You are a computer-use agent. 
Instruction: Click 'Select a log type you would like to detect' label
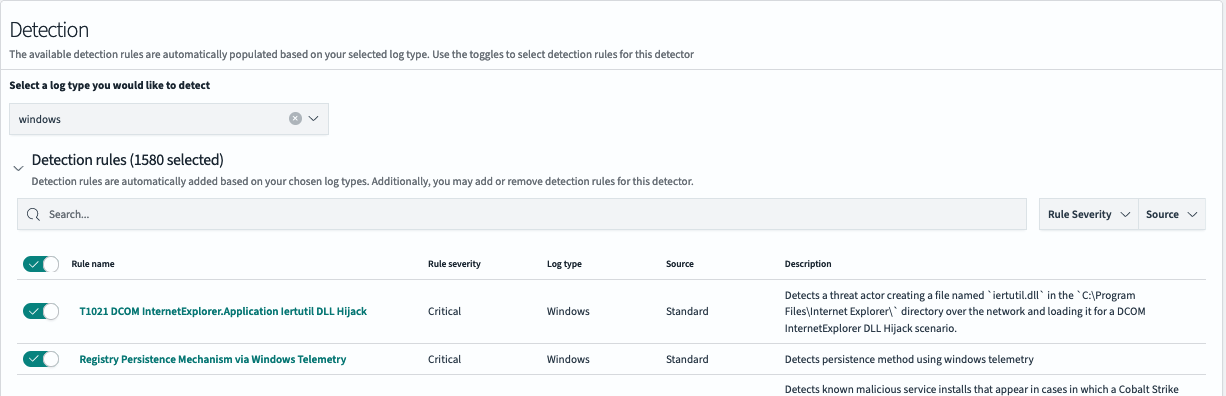(x=110, y=86)
